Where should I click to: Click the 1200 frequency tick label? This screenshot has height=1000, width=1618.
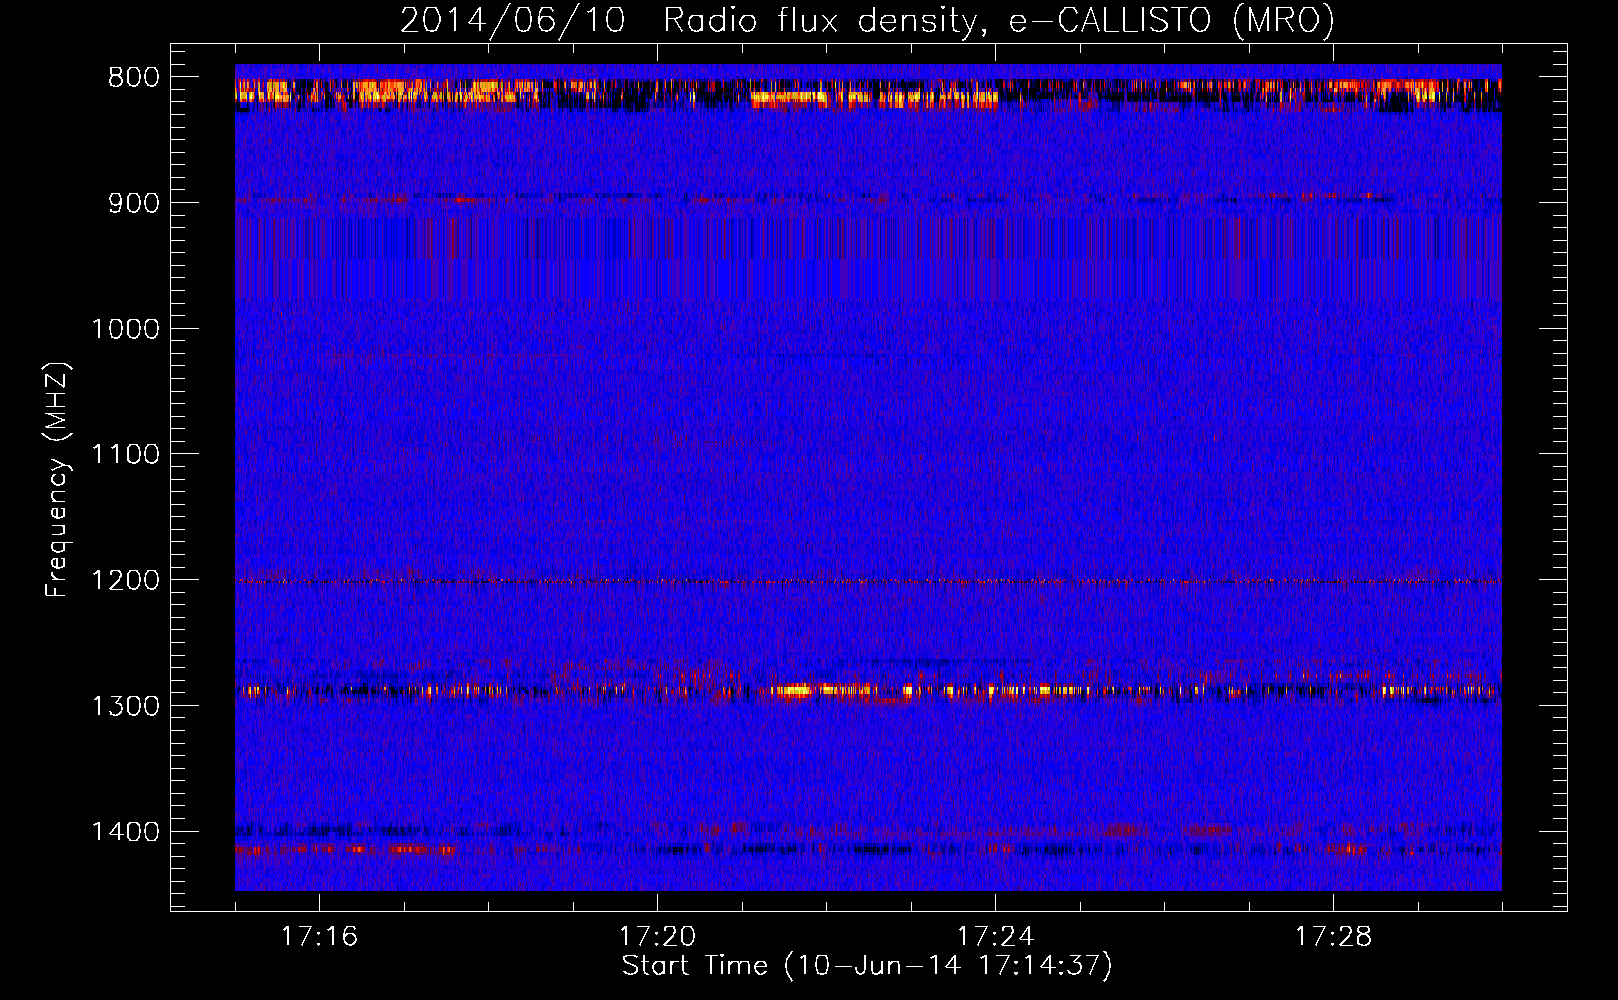[x=125, y=581]
